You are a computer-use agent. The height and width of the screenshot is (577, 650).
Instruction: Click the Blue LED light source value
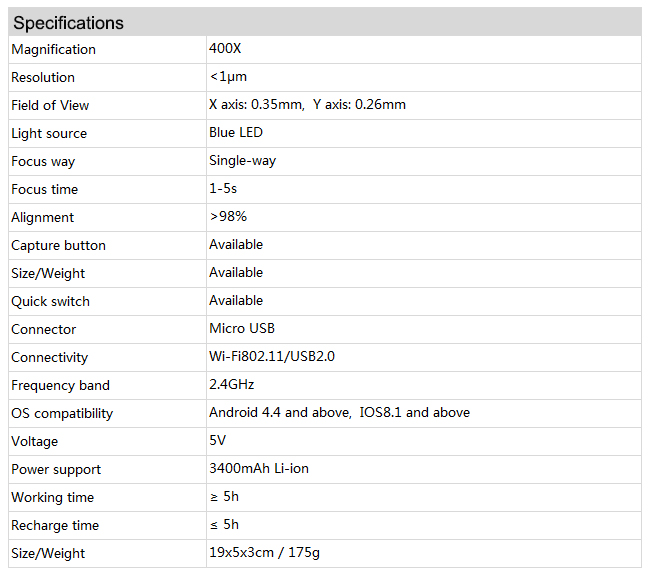click(236, 133)
